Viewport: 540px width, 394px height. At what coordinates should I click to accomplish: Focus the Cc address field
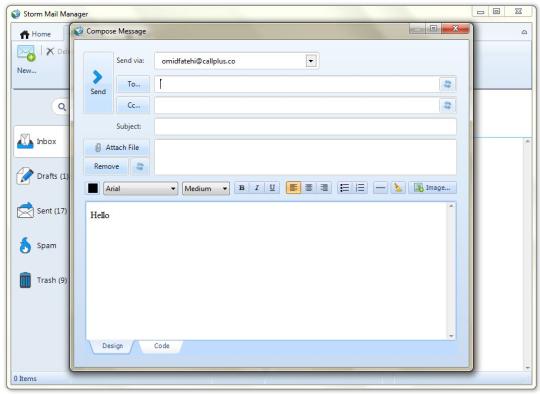point(297,105)
